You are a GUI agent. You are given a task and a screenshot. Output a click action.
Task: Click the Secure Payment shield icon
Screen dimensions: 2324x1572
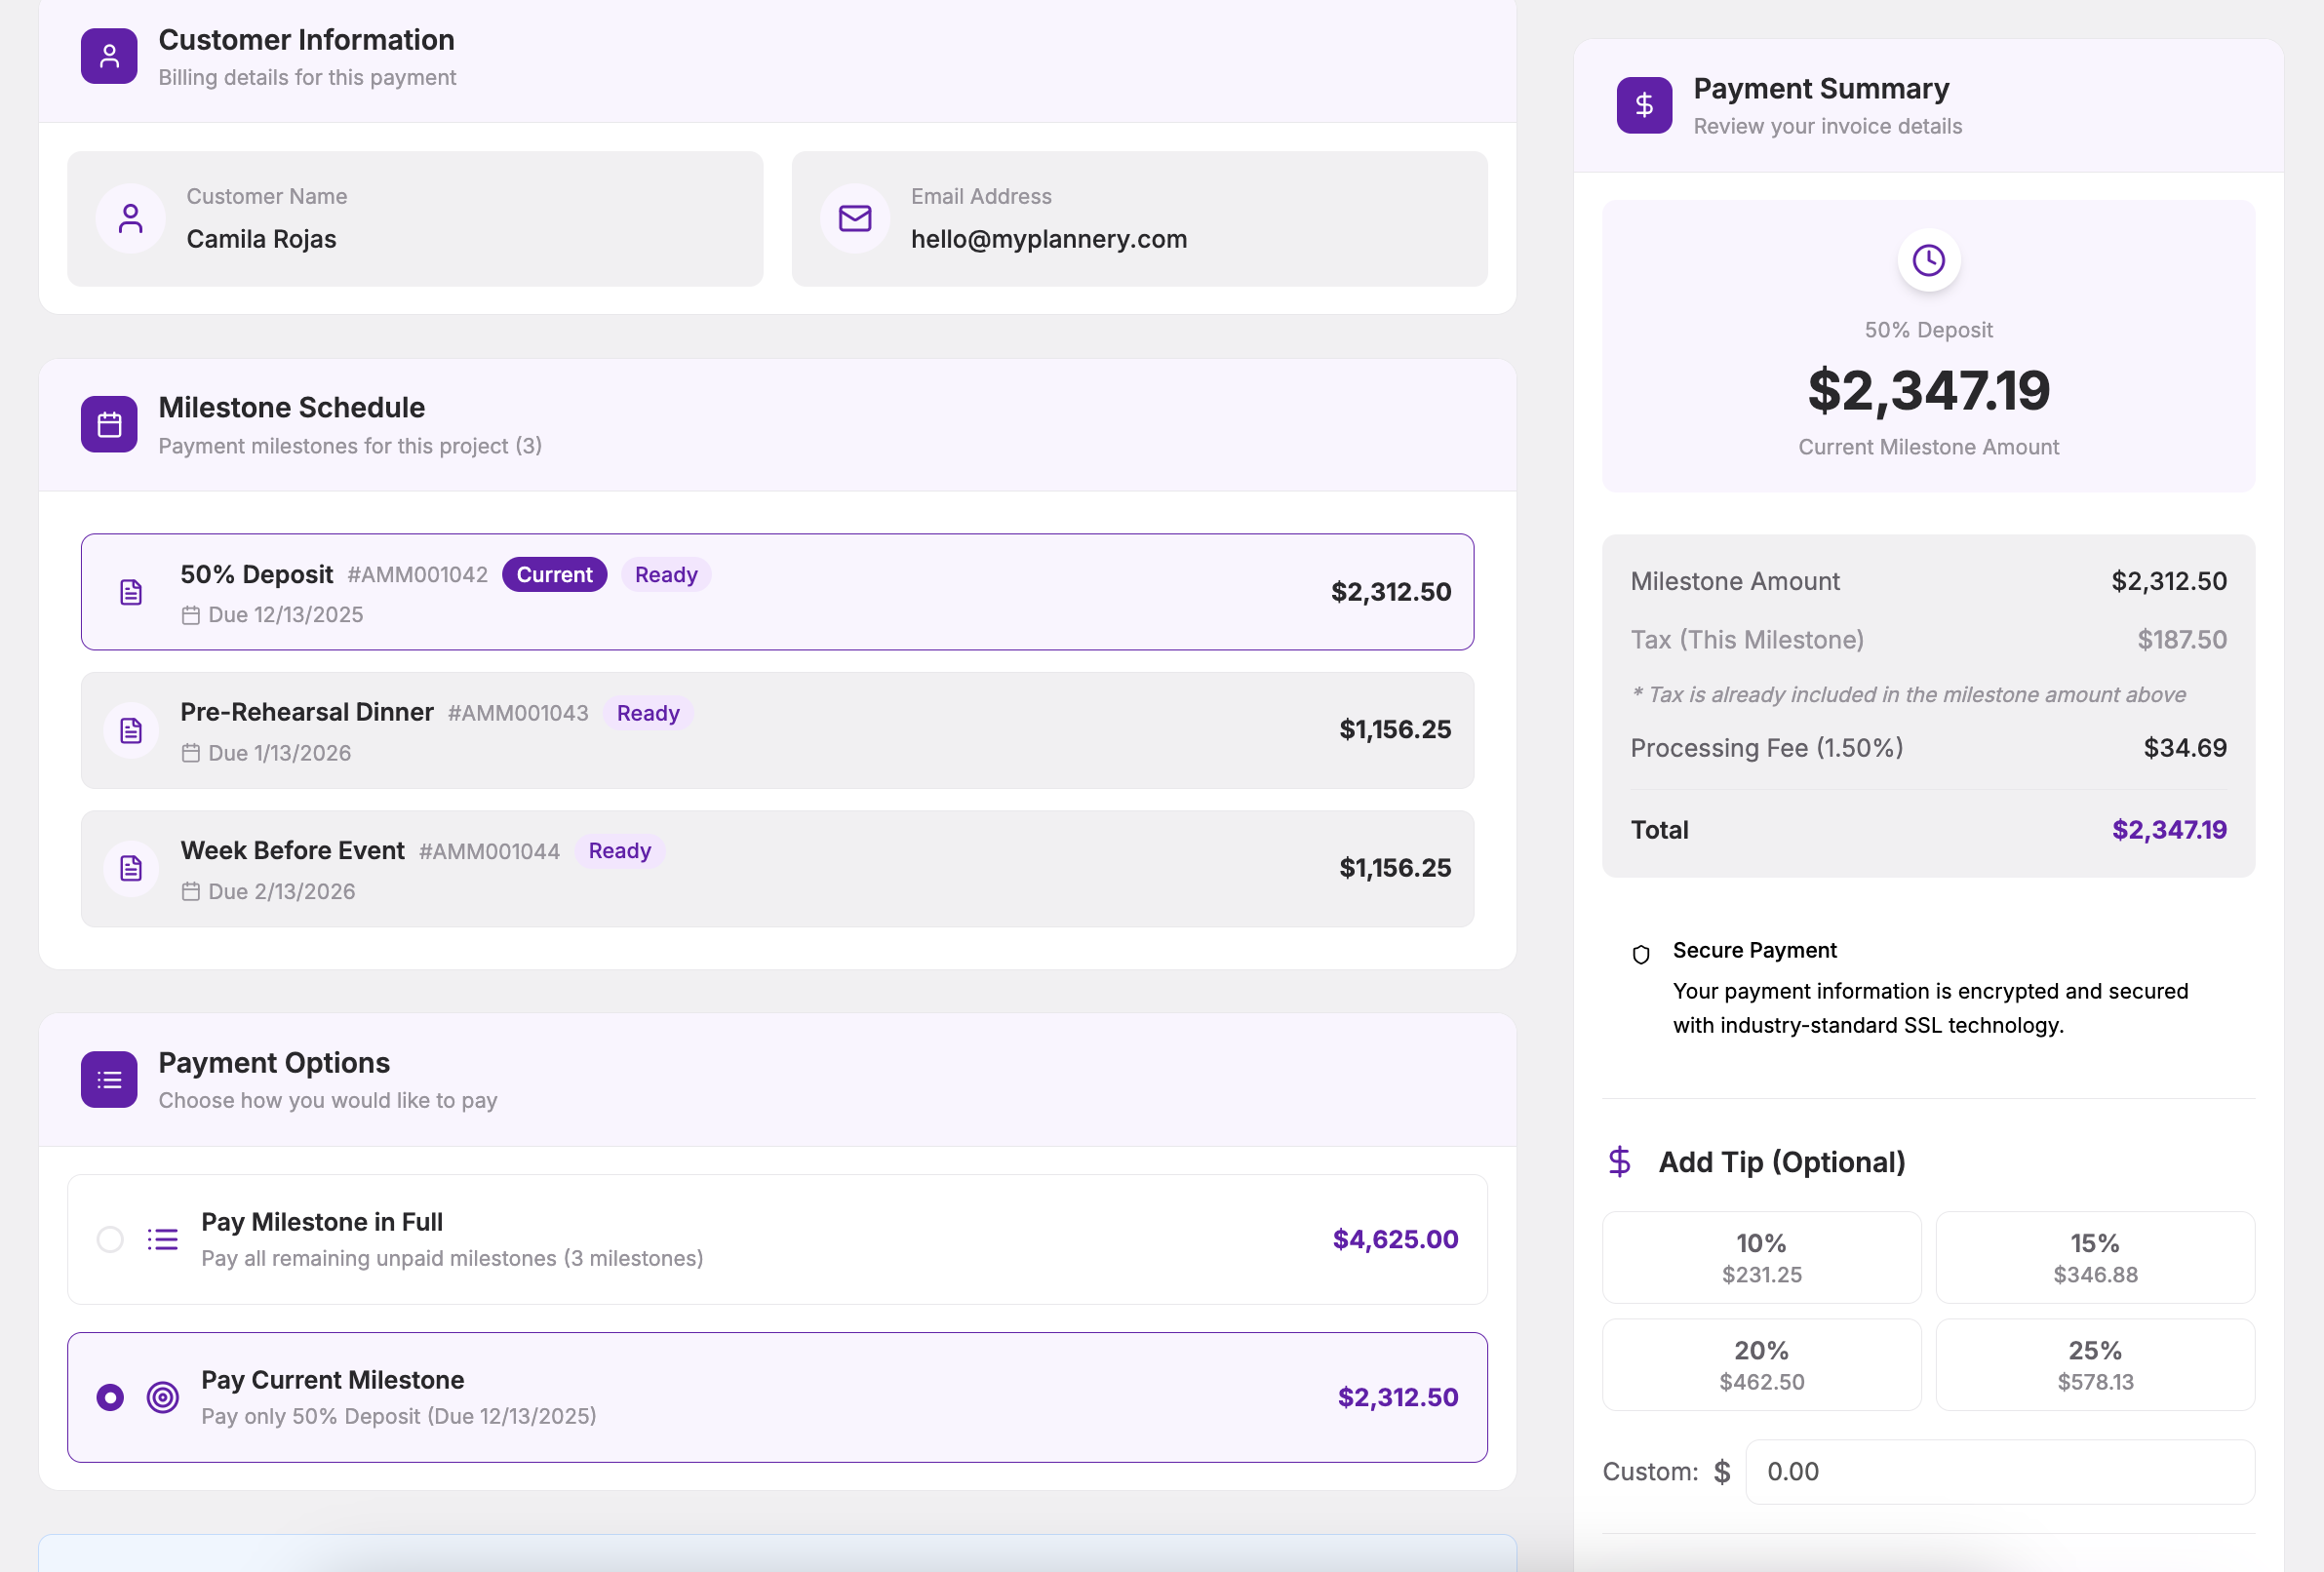pos(1640,954)
